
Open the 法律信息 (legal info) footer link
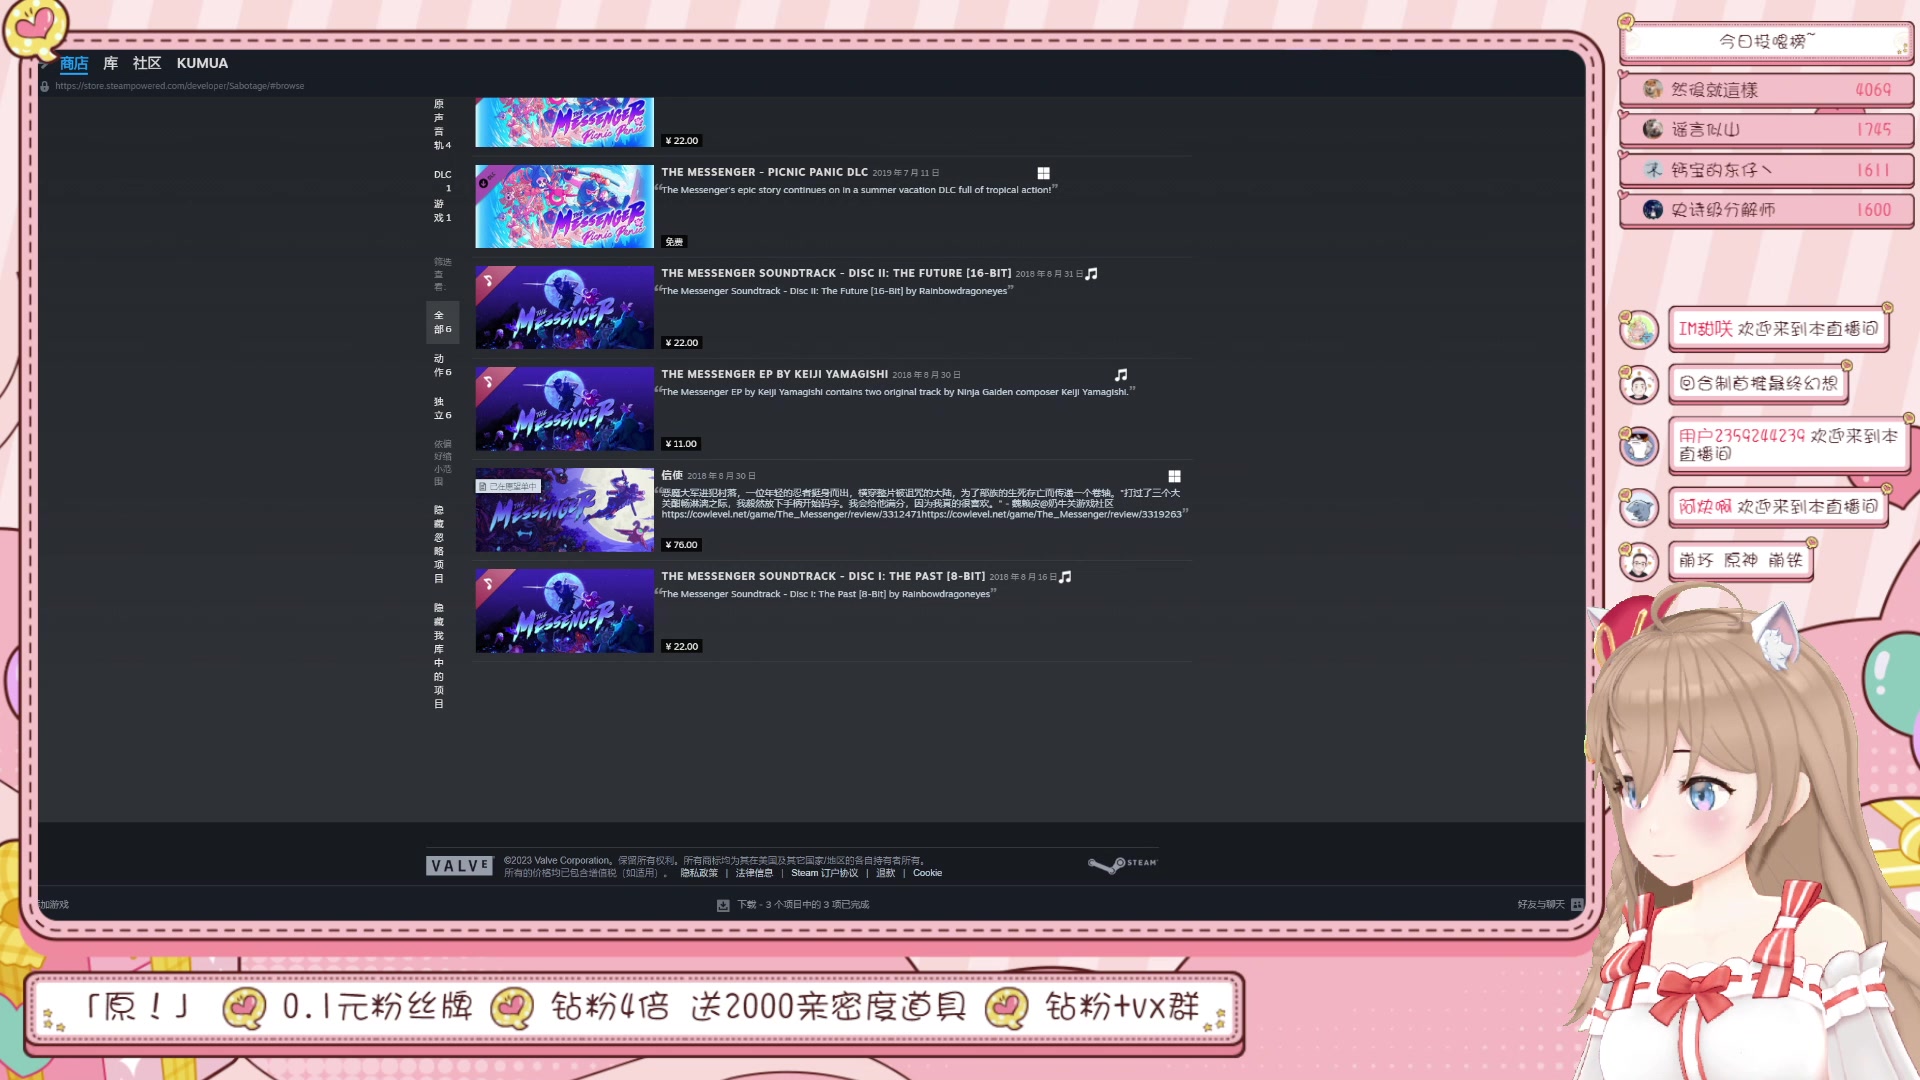(x=754, y=873)
